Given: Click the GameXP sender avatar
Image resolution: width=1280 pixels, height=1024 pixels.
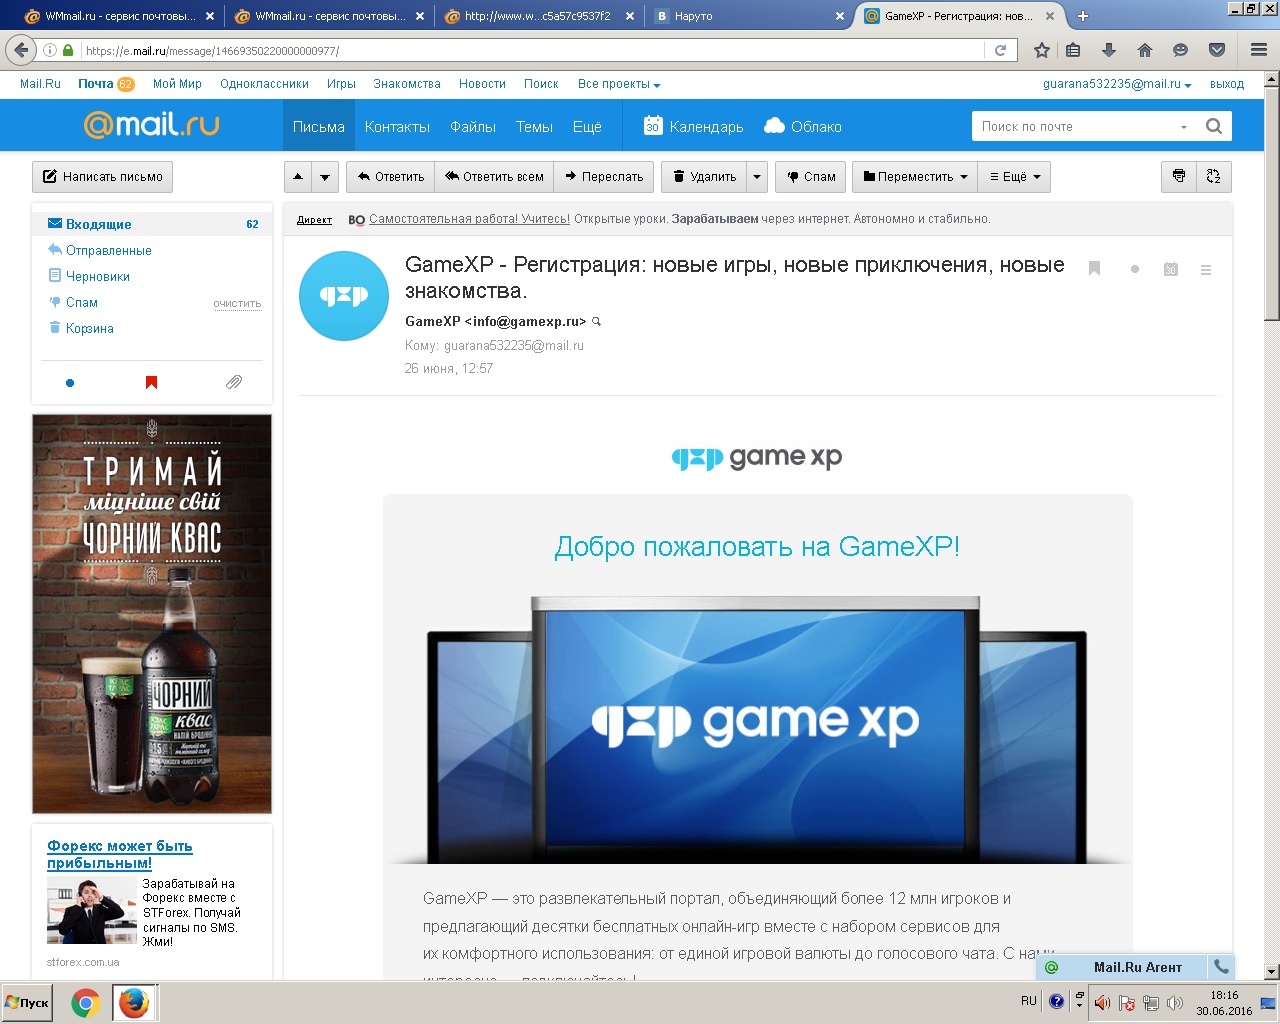Looking at the screenshot, I should (x=344, y=296).
